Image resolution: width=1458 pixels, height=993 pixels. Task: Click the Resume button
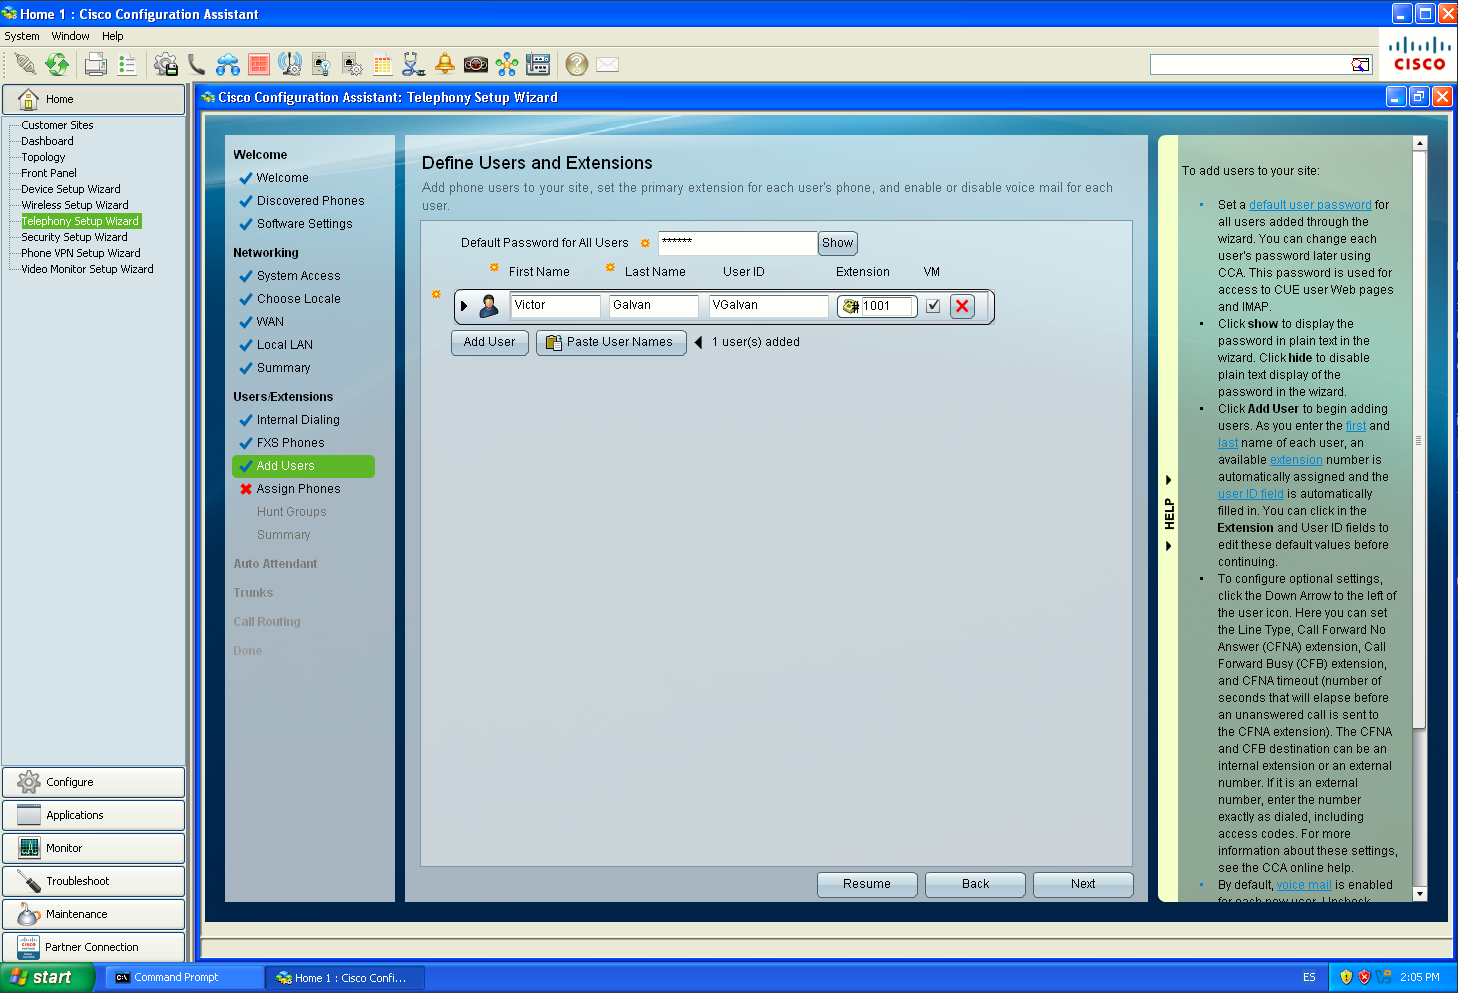867,884
